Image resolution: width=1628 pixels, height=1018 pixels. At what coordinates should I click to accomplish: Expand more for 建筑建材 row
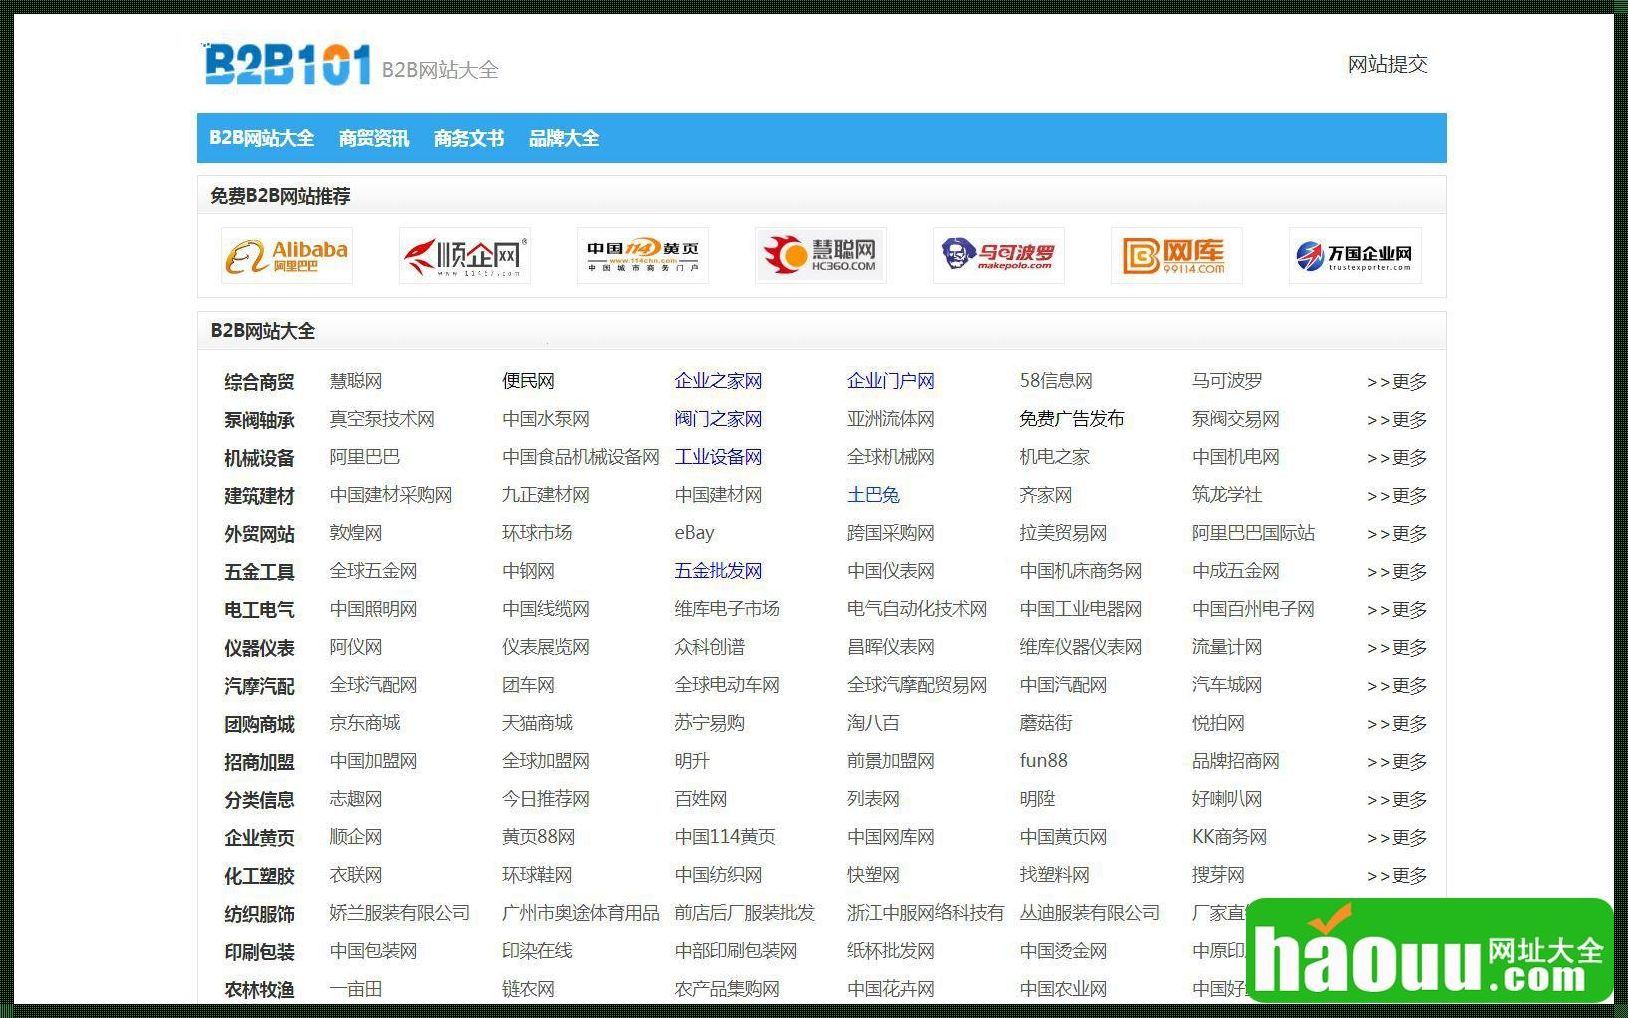point(1397,496)
